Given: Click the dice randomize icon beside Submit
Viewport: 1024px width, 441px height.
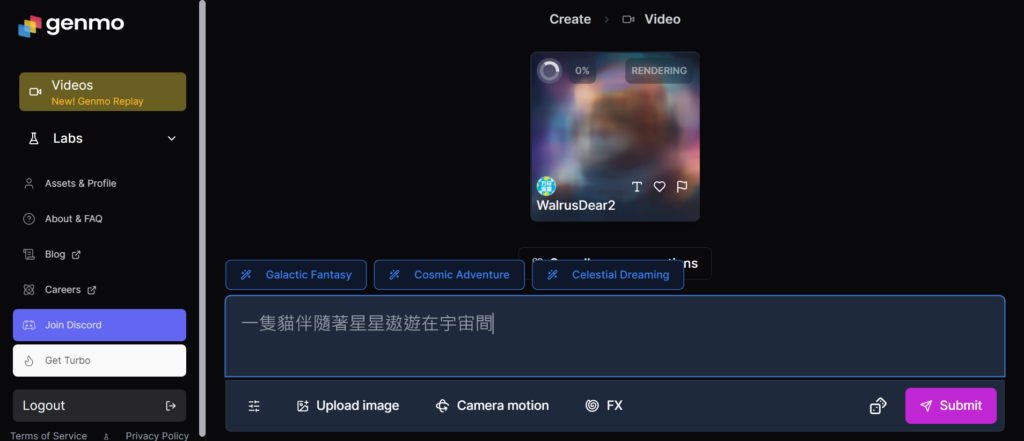Looking at the screenshot, I should tap(878, 406).
